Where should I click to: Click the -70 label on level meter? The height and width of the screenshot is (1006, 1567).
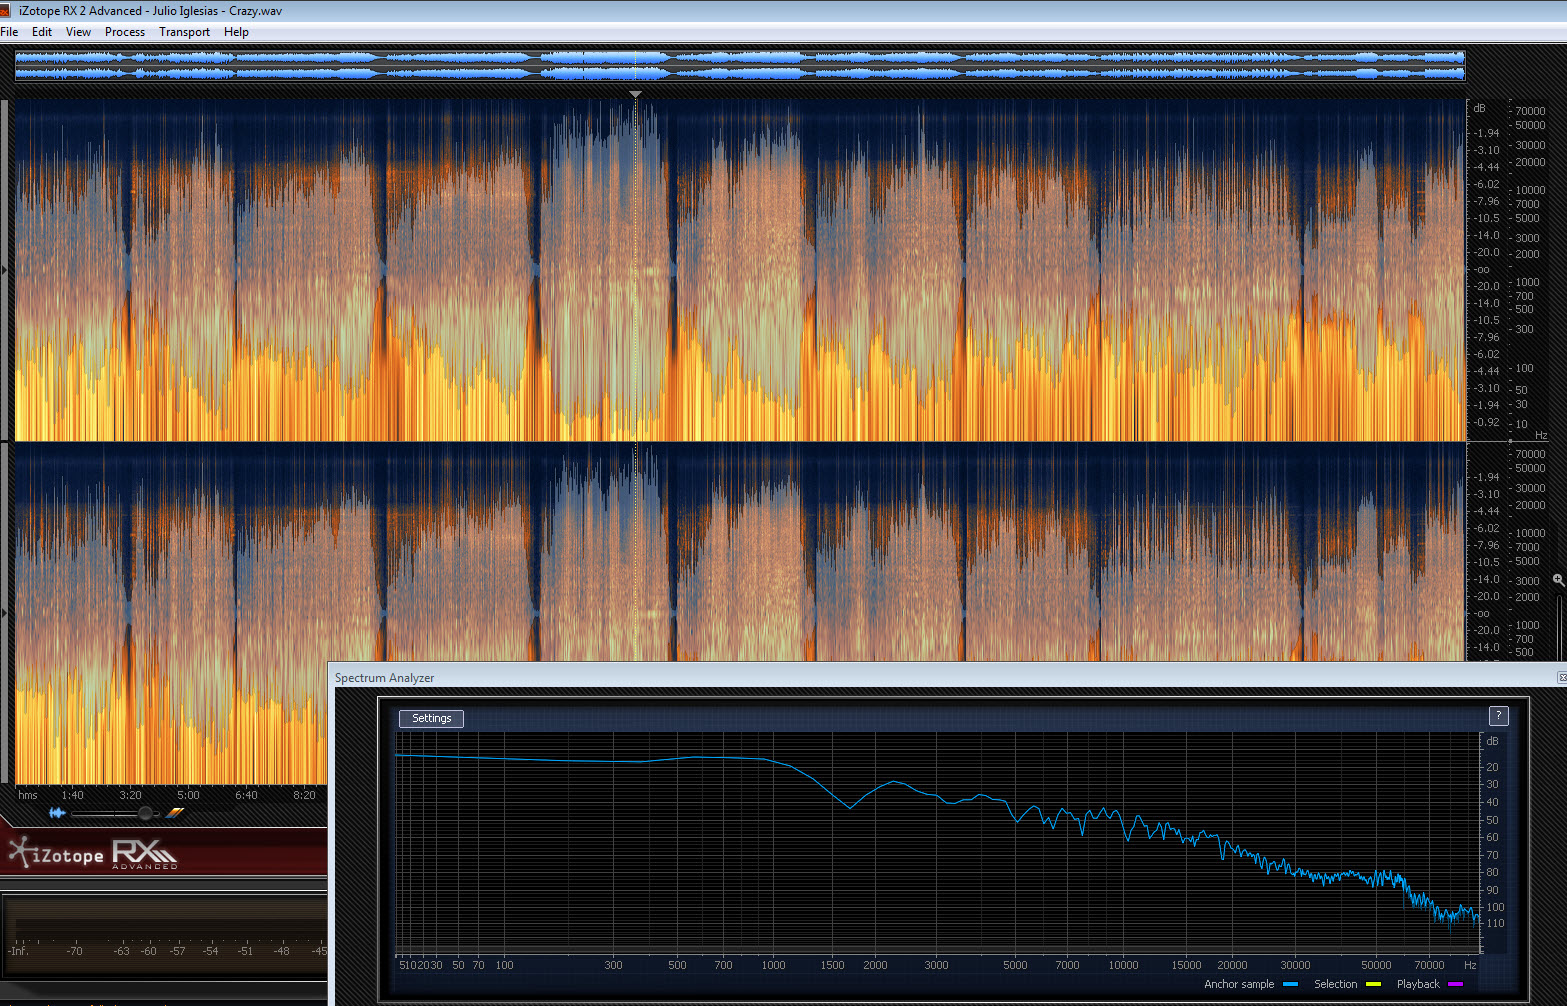pos(74,951)
